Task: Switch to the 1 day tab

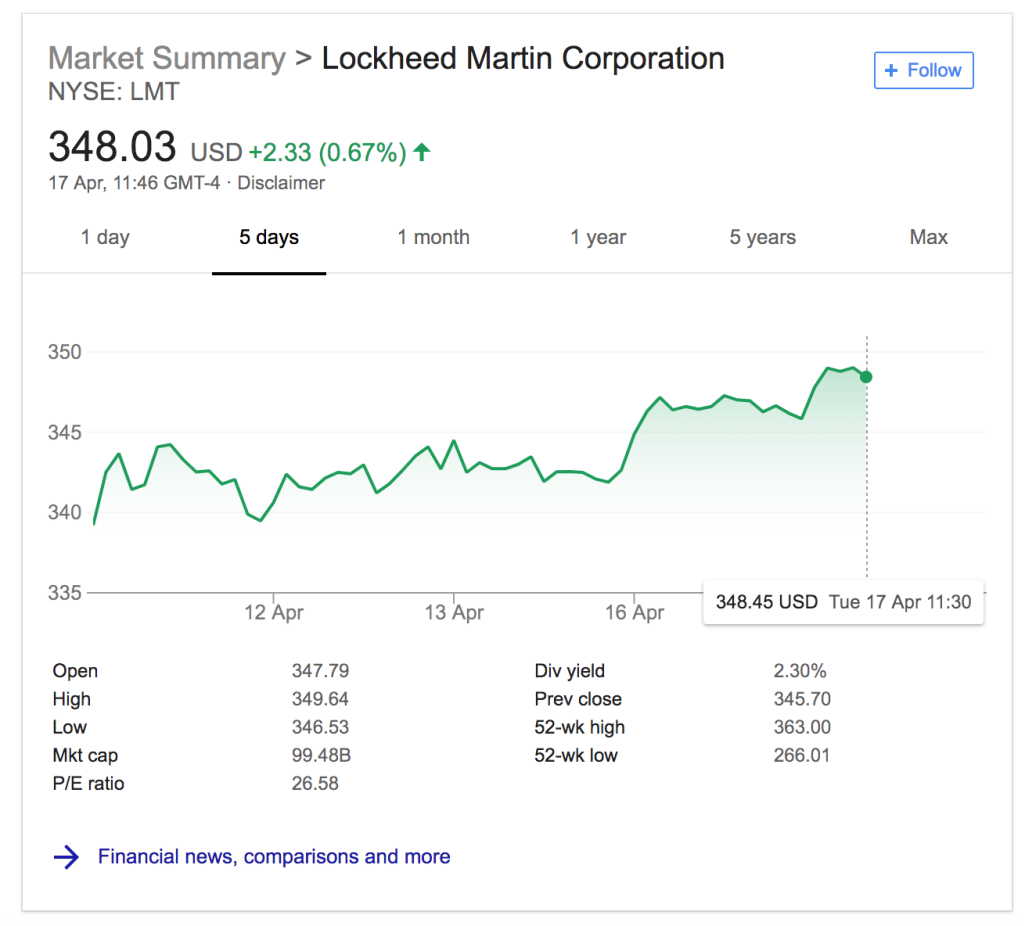Action: pos(105,238)
